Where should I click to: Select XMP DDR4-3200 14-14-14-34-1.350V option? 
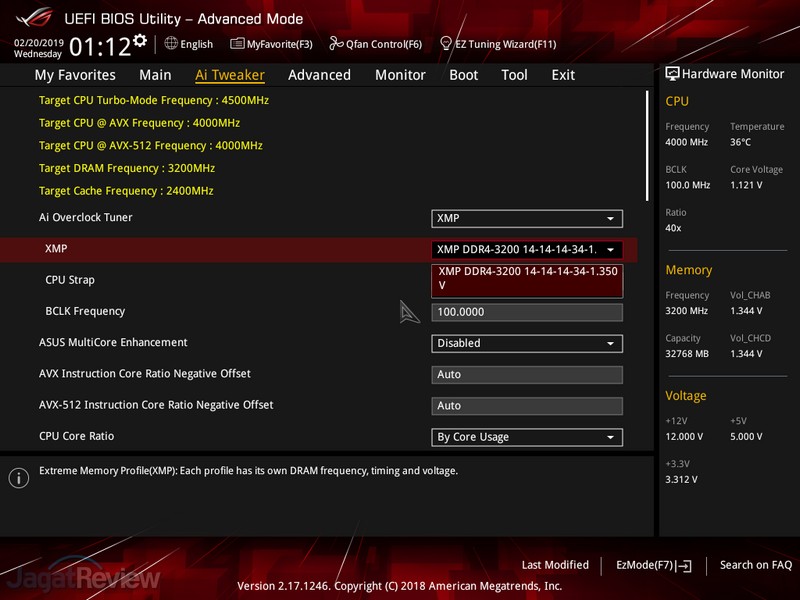[x=527, y=278]
